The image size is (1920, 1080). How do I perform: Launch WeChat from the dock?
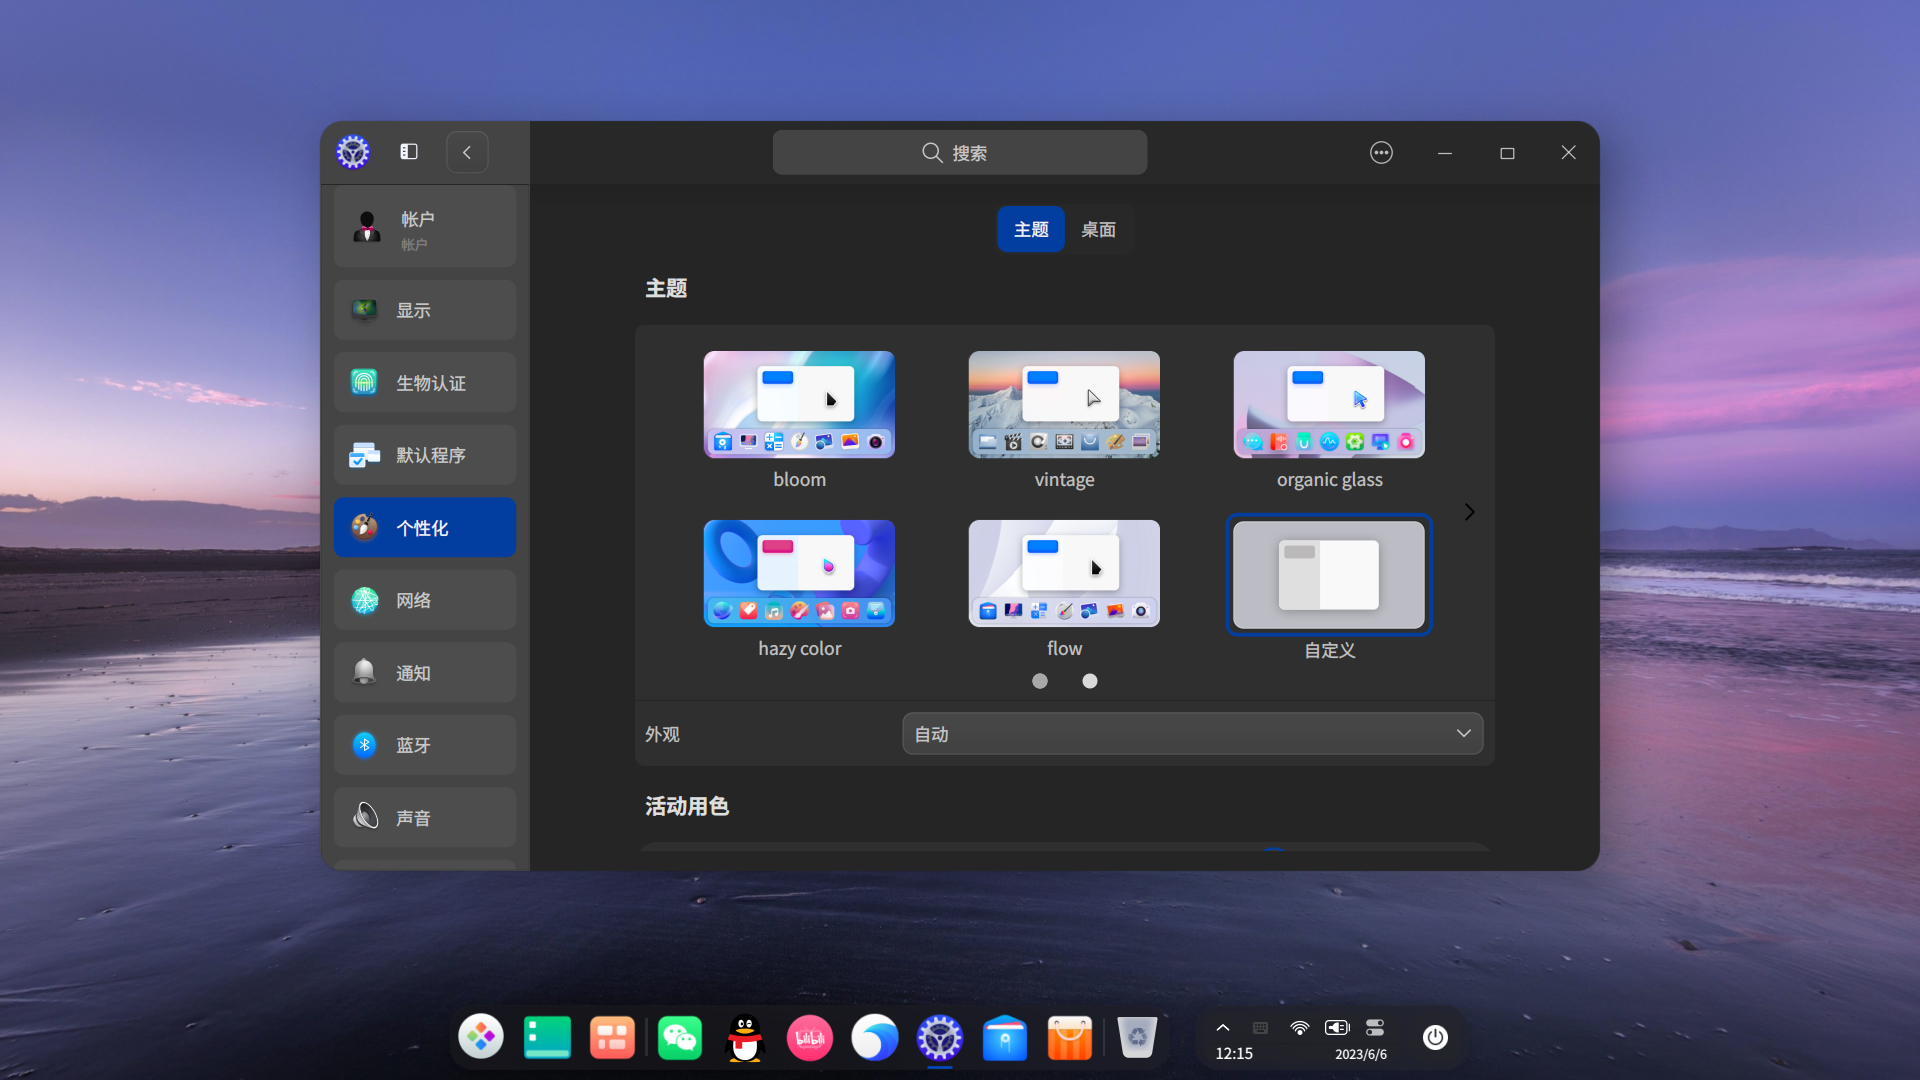click(x=680, y=1037)
